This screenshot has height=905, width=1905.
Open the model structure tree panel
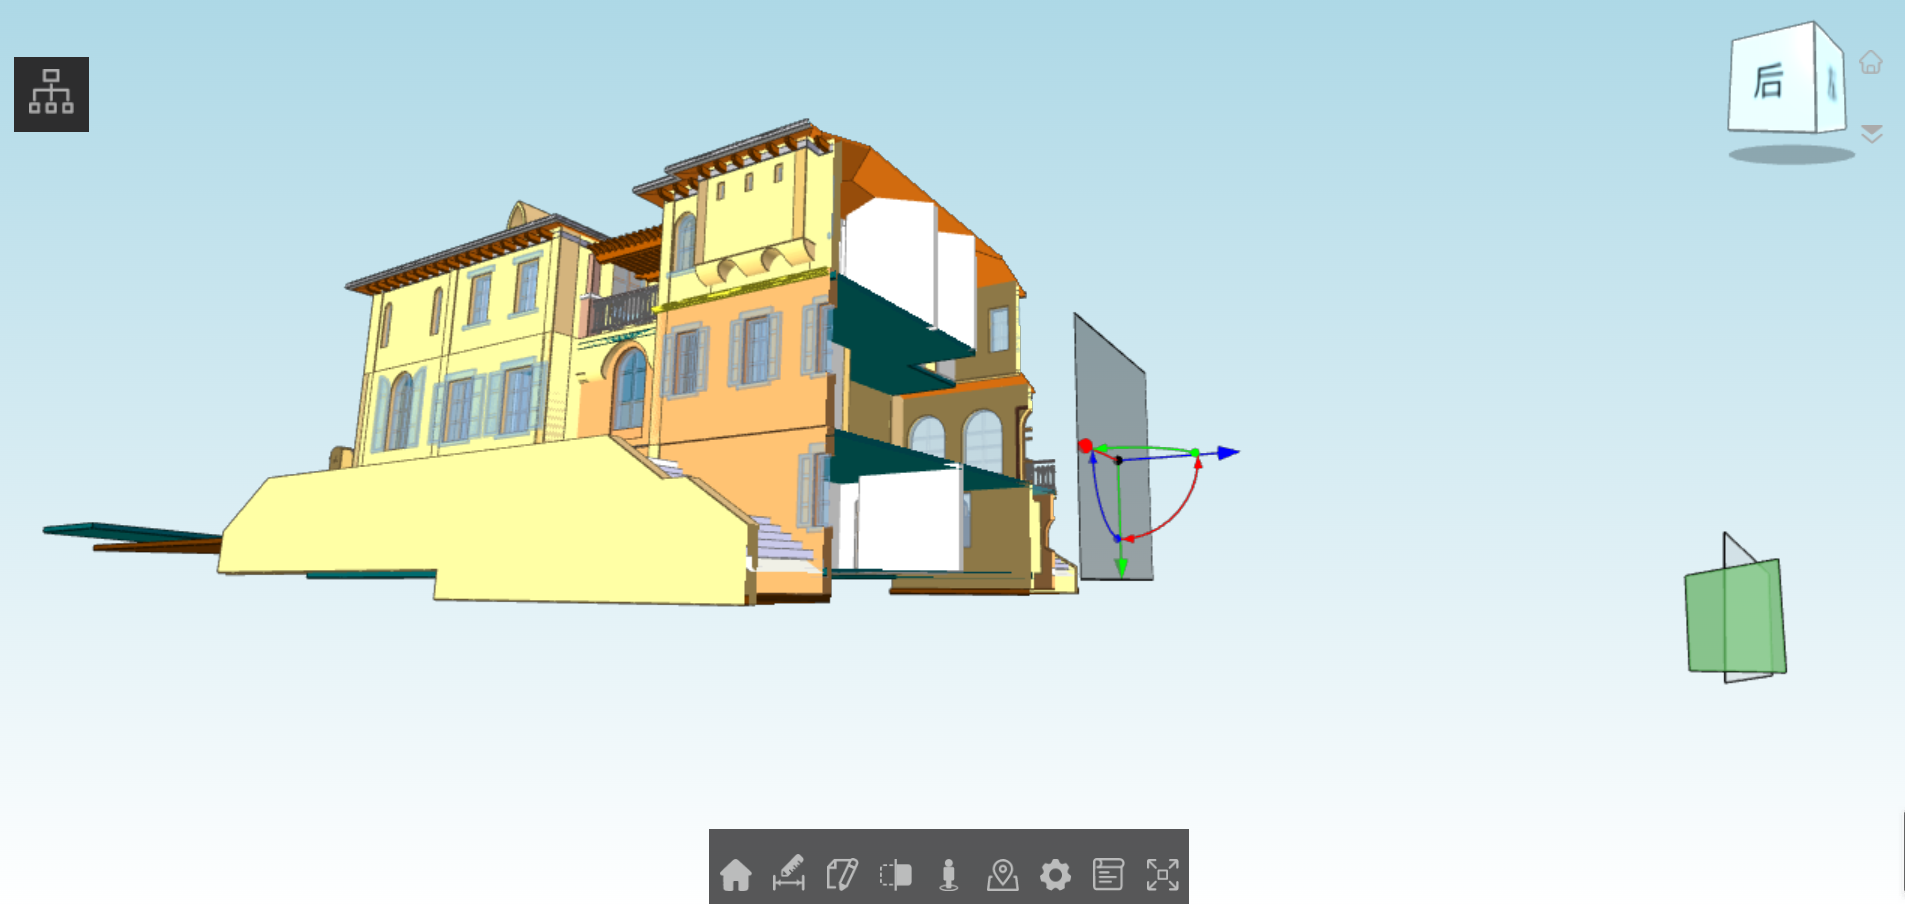point(51,94)
